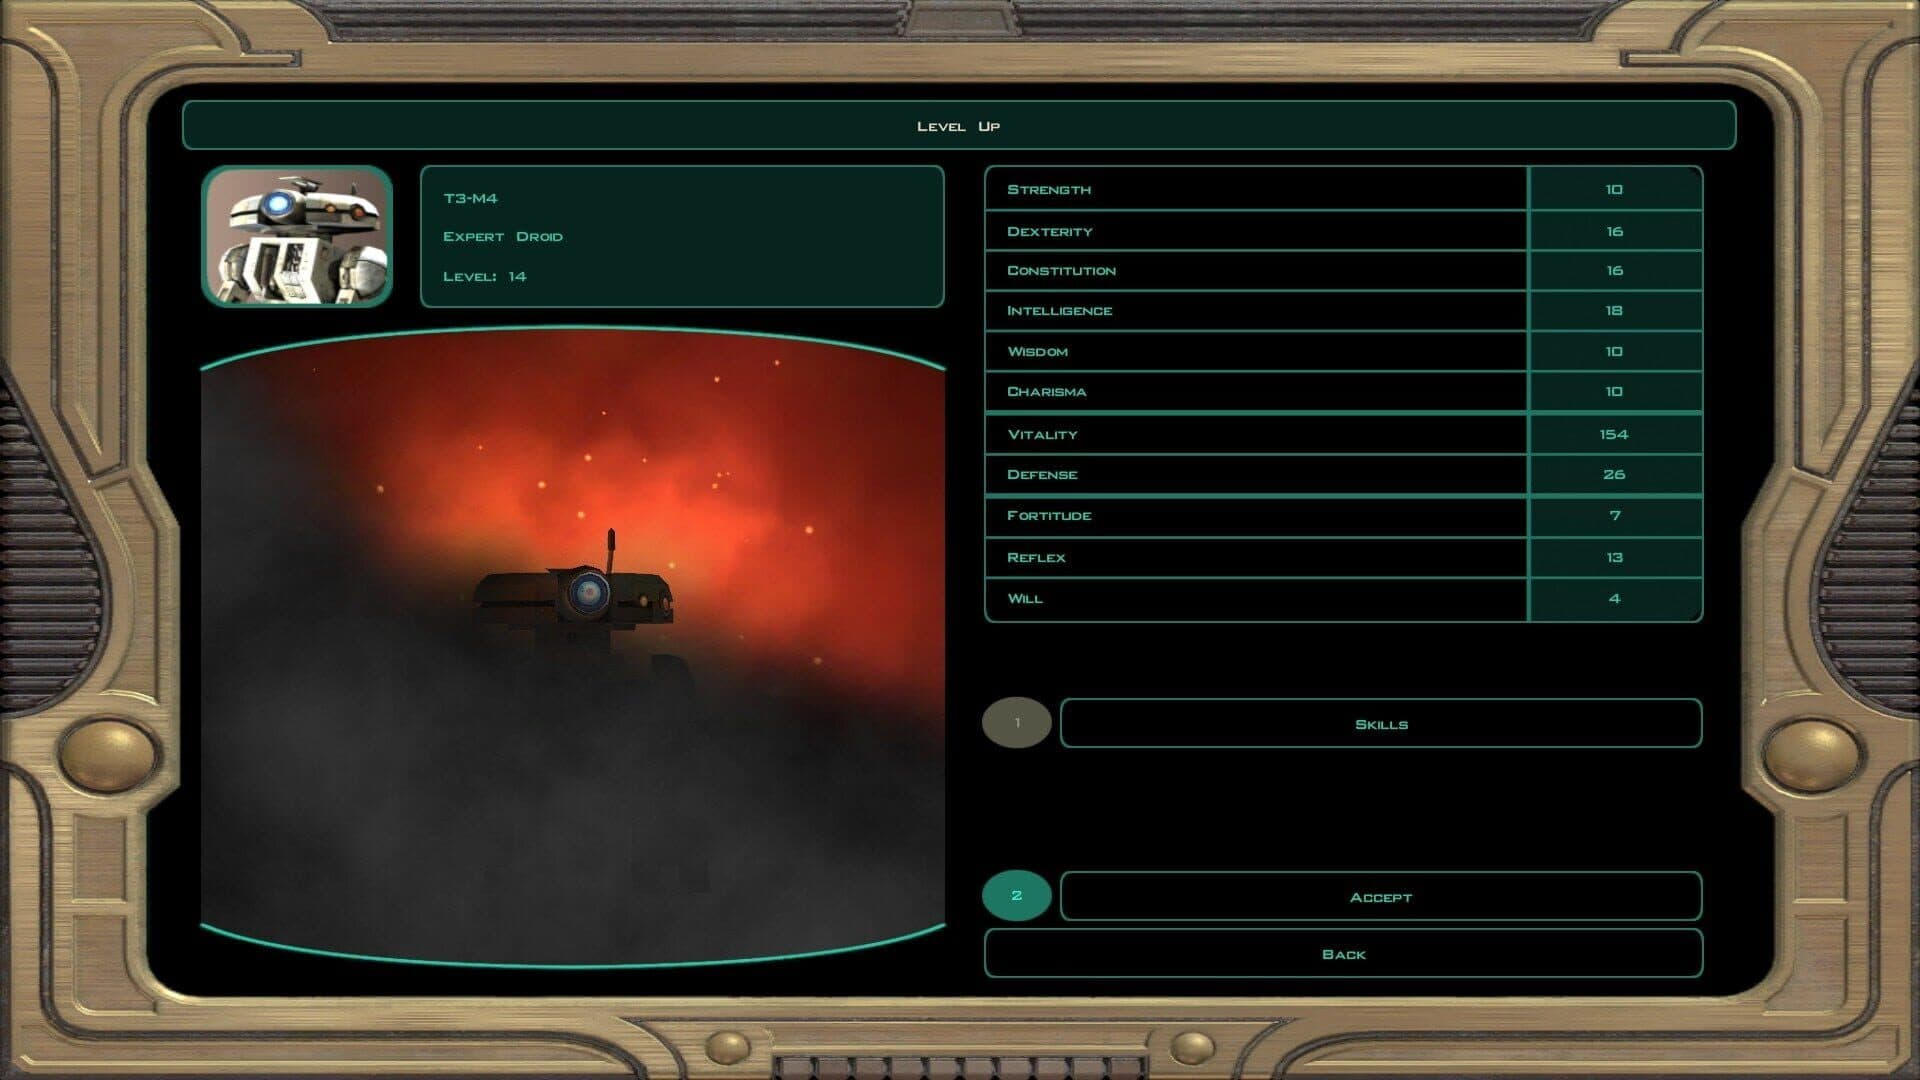Go Back to the previous screen
Viewport: 1920px width, 1080px height.
(x=1346, y=953)
